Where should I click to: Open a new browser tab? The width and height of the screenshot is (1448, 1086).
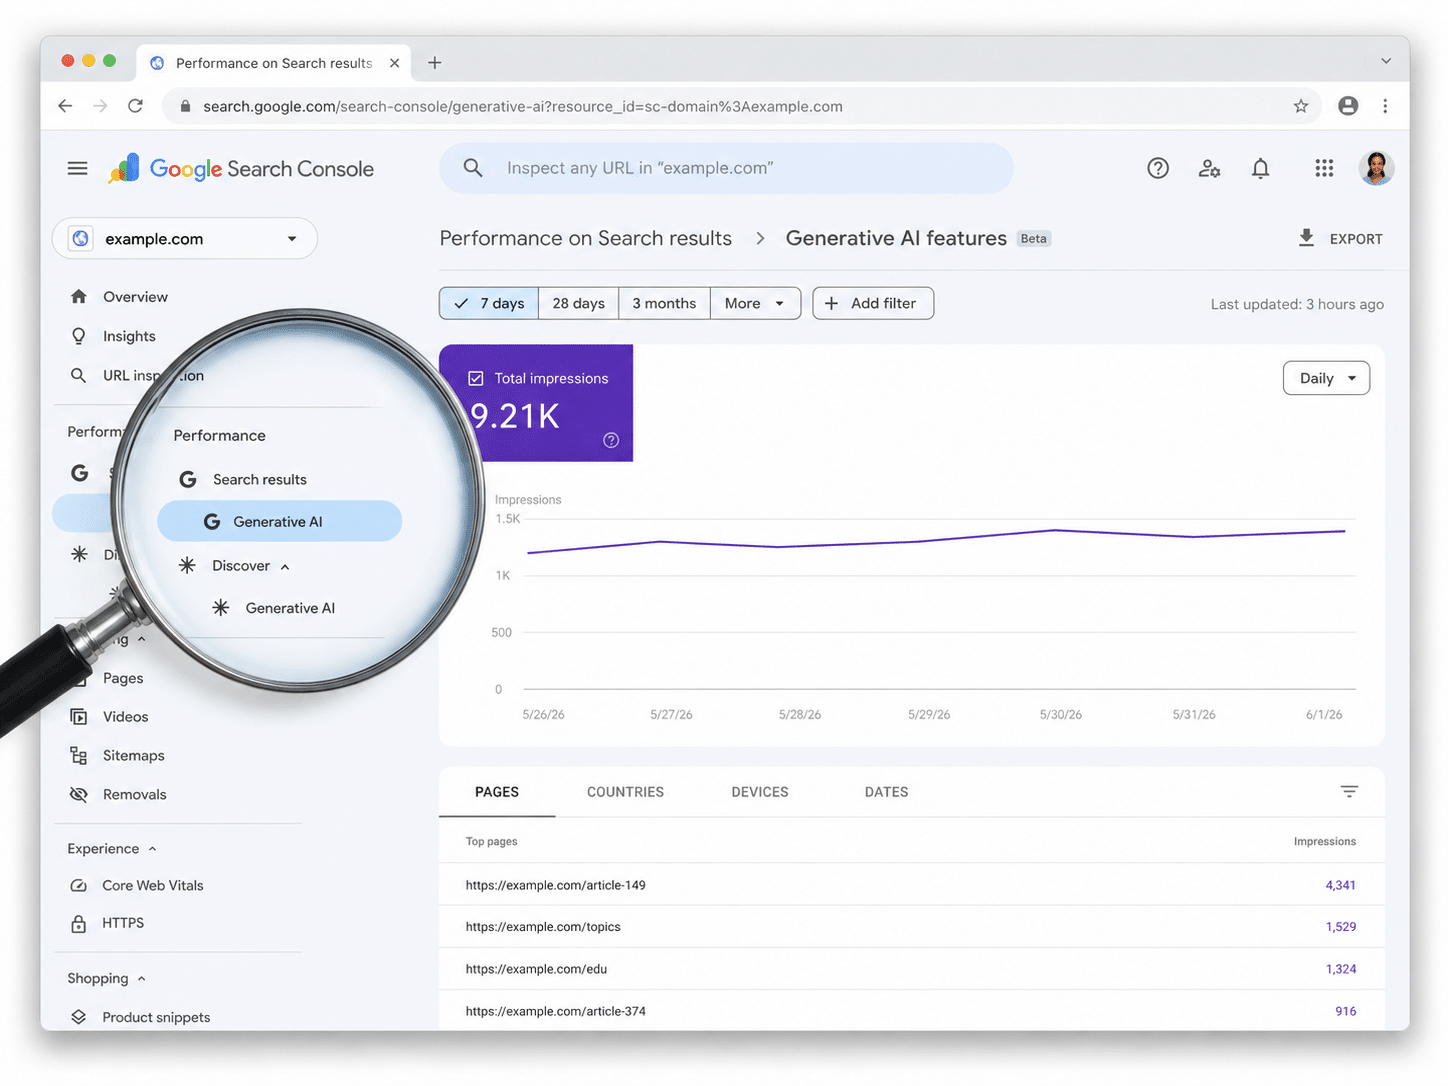(435, 63)
